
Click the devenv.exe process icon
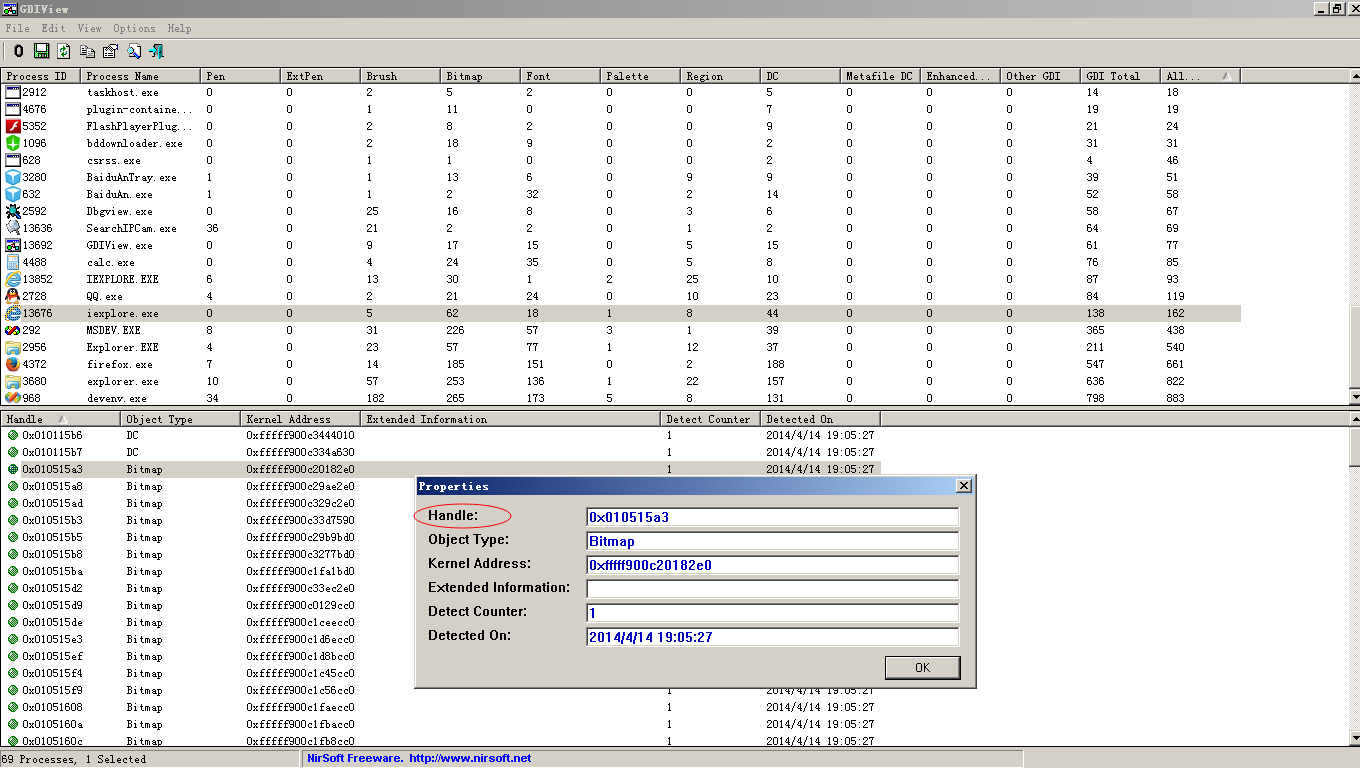[x=13, y=398]
